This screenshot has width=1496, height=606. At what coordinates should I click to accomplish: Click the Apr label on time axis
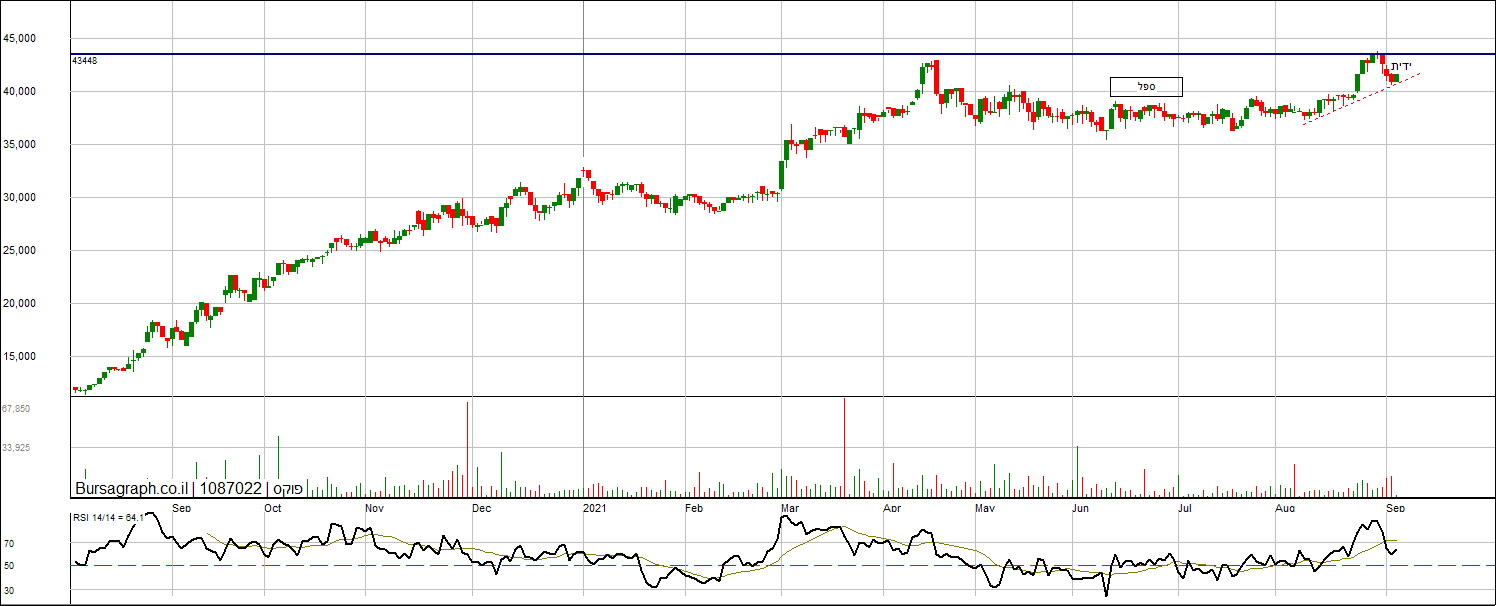click(891, 508)
